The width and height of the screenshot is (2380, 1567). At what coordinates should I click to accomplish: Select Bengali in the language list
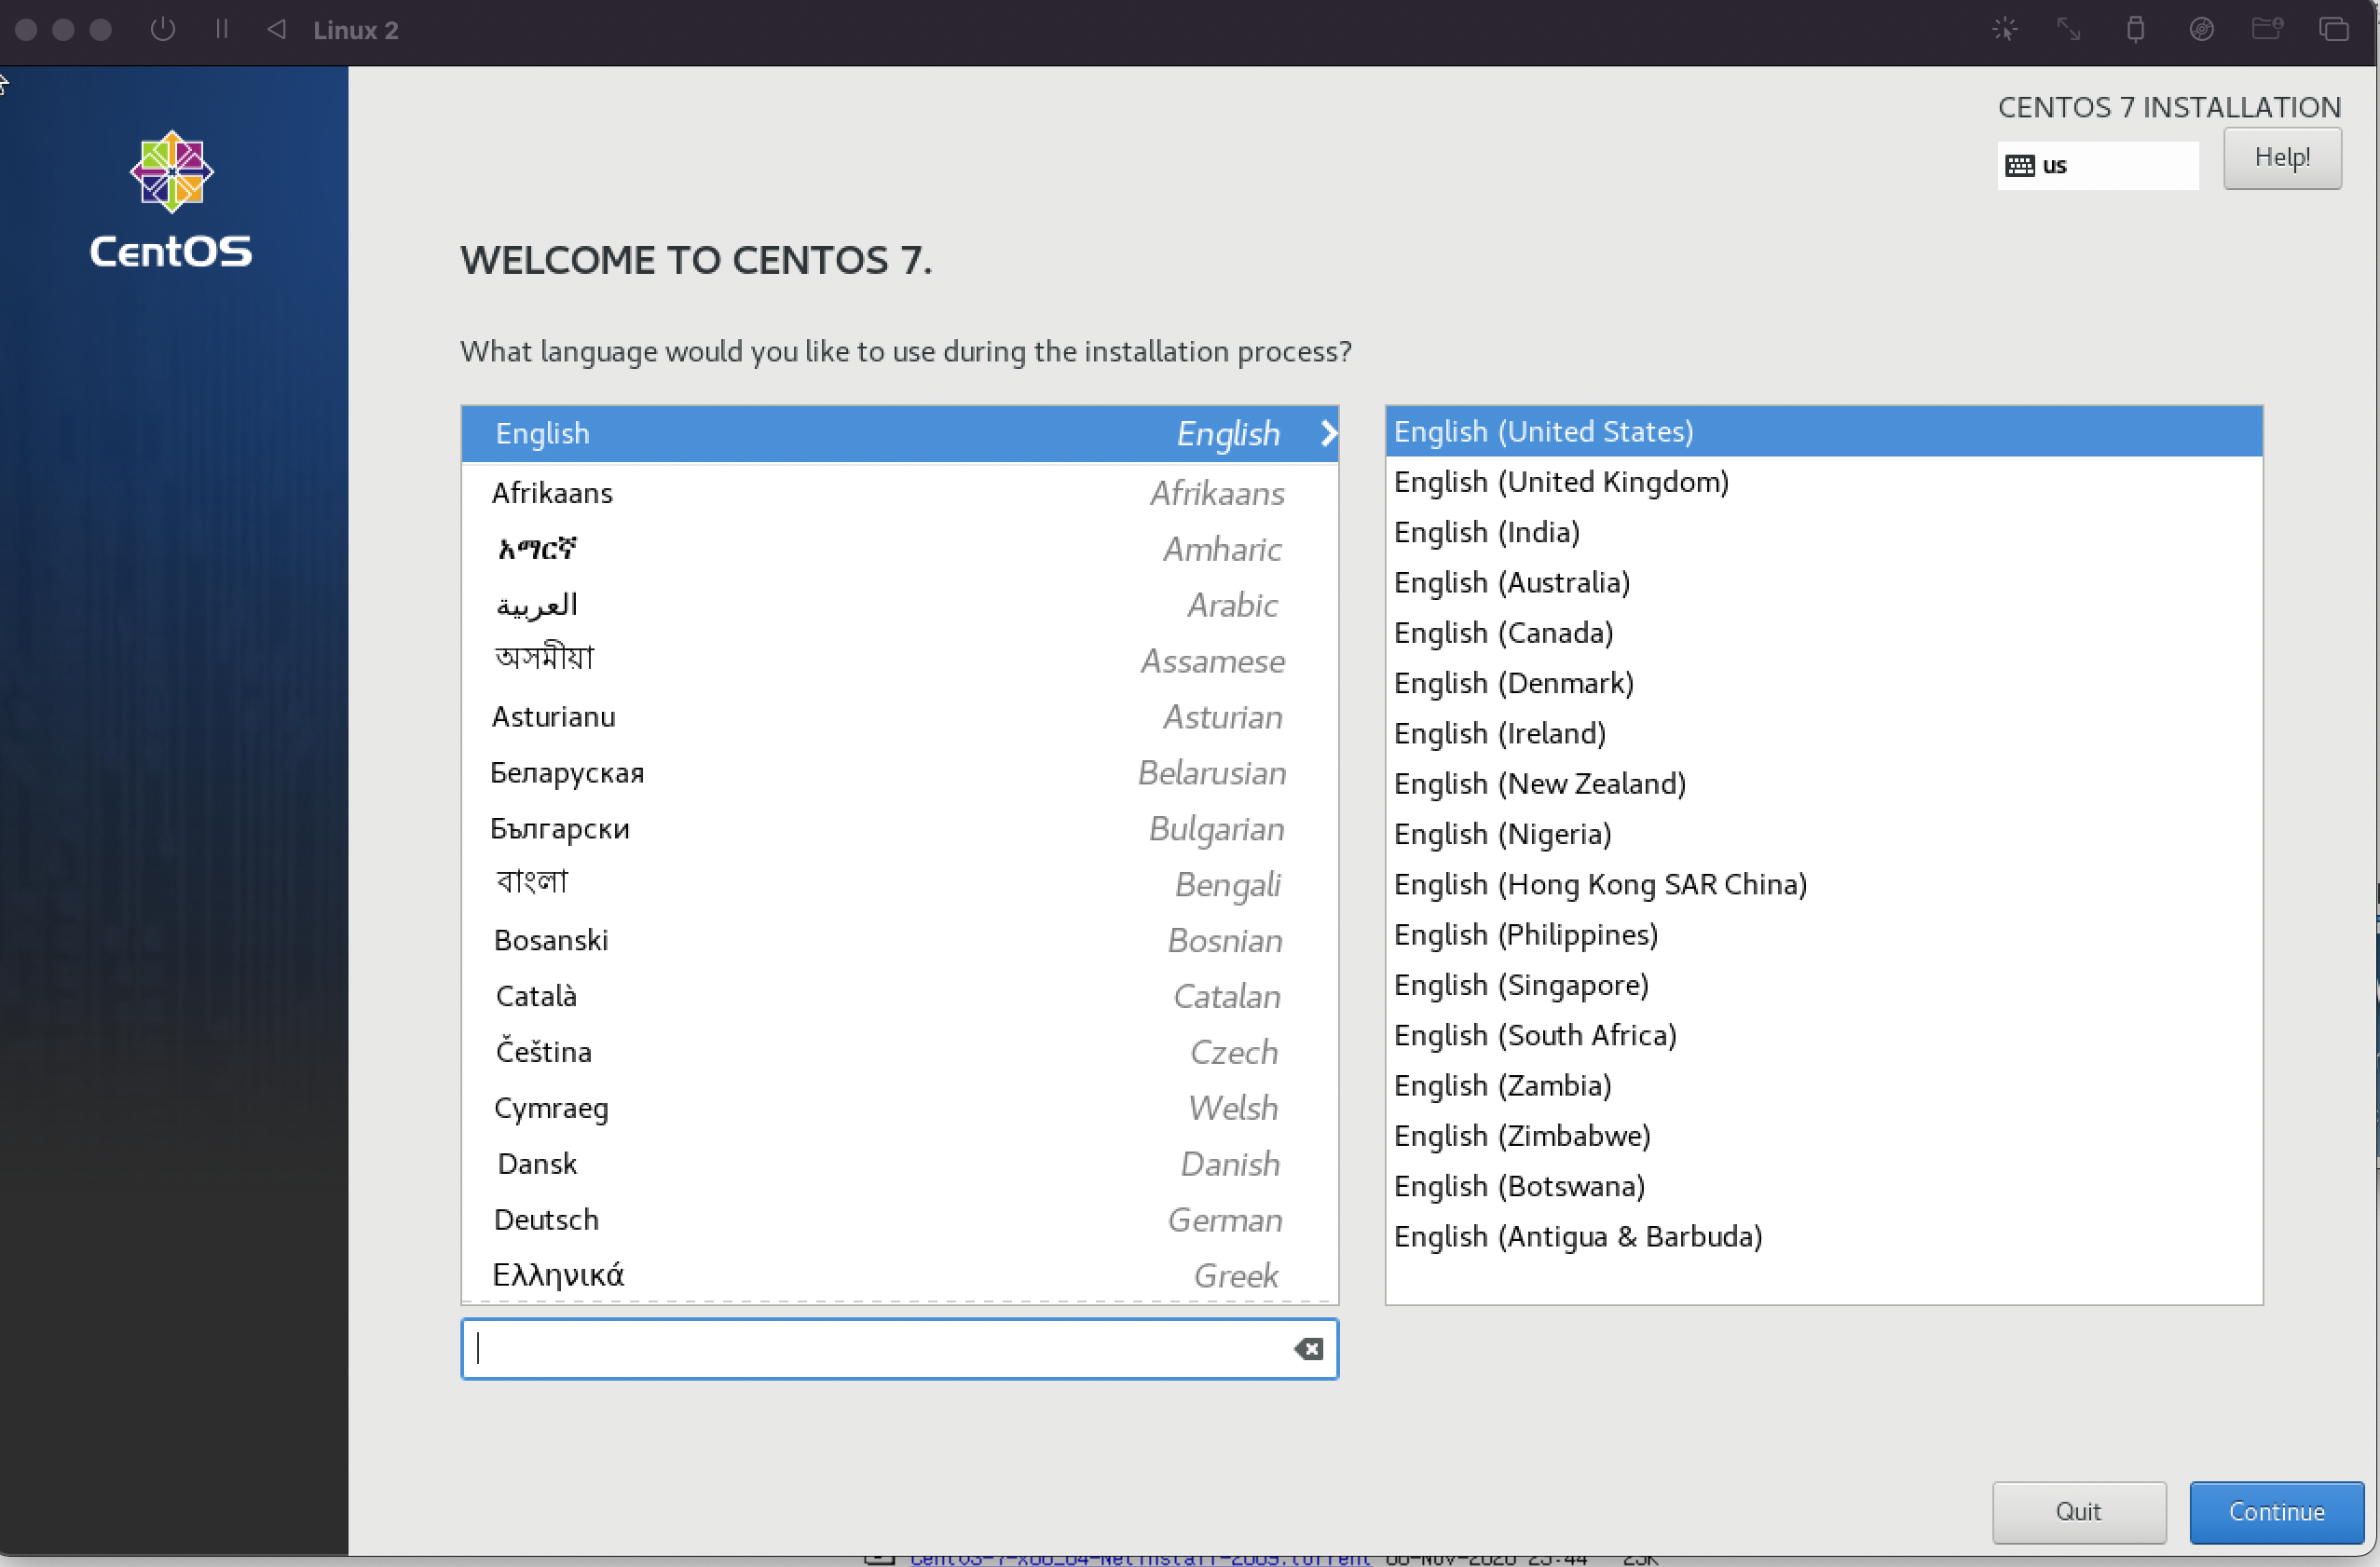tap(899, 885)
